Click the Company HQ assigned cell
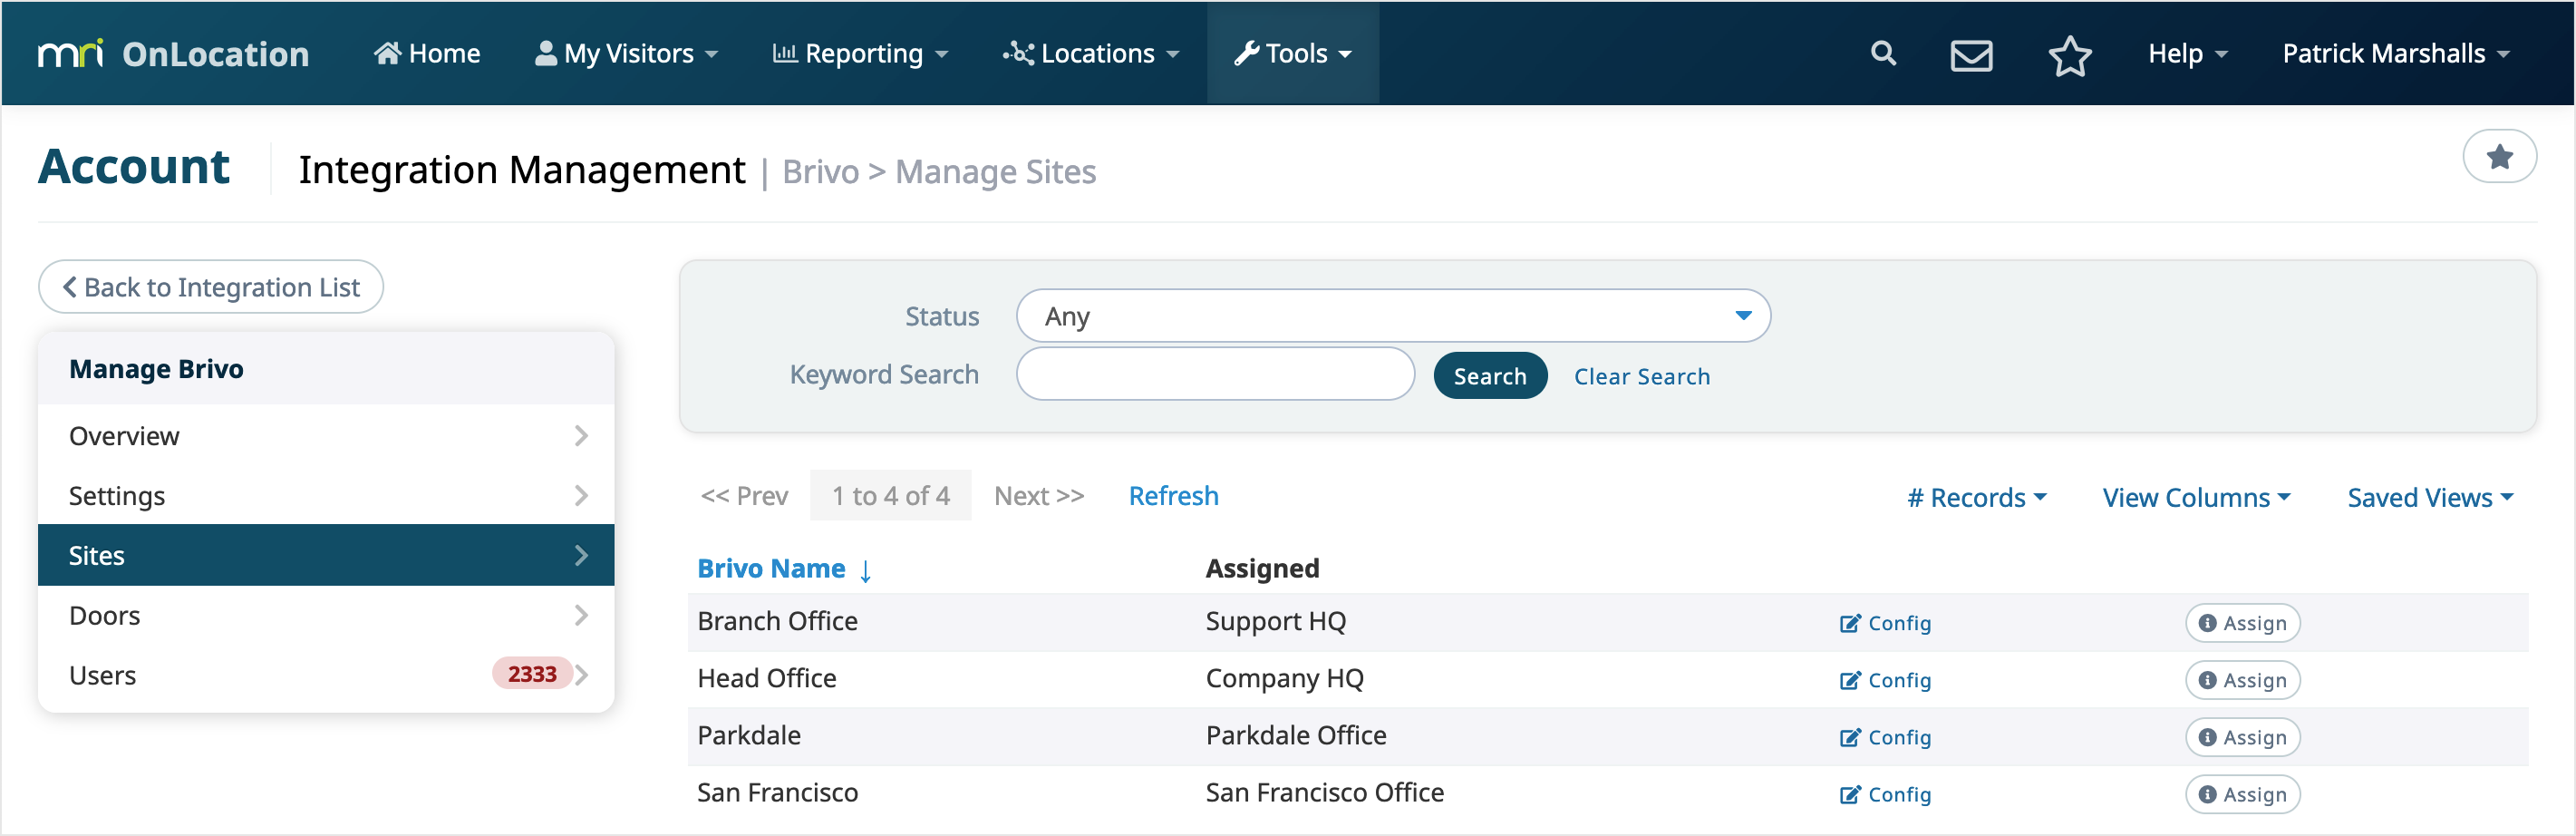This screenshot has height=836, width=2576. point(1284,678)
